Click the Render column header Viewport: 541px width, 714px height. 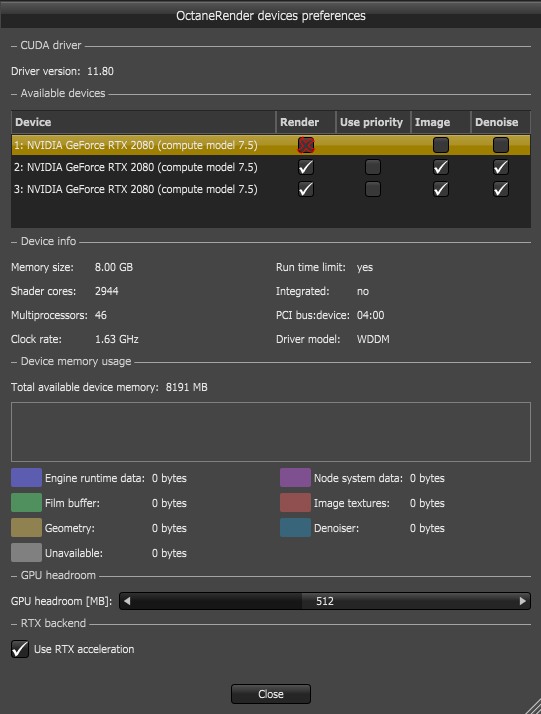point(306,122)
